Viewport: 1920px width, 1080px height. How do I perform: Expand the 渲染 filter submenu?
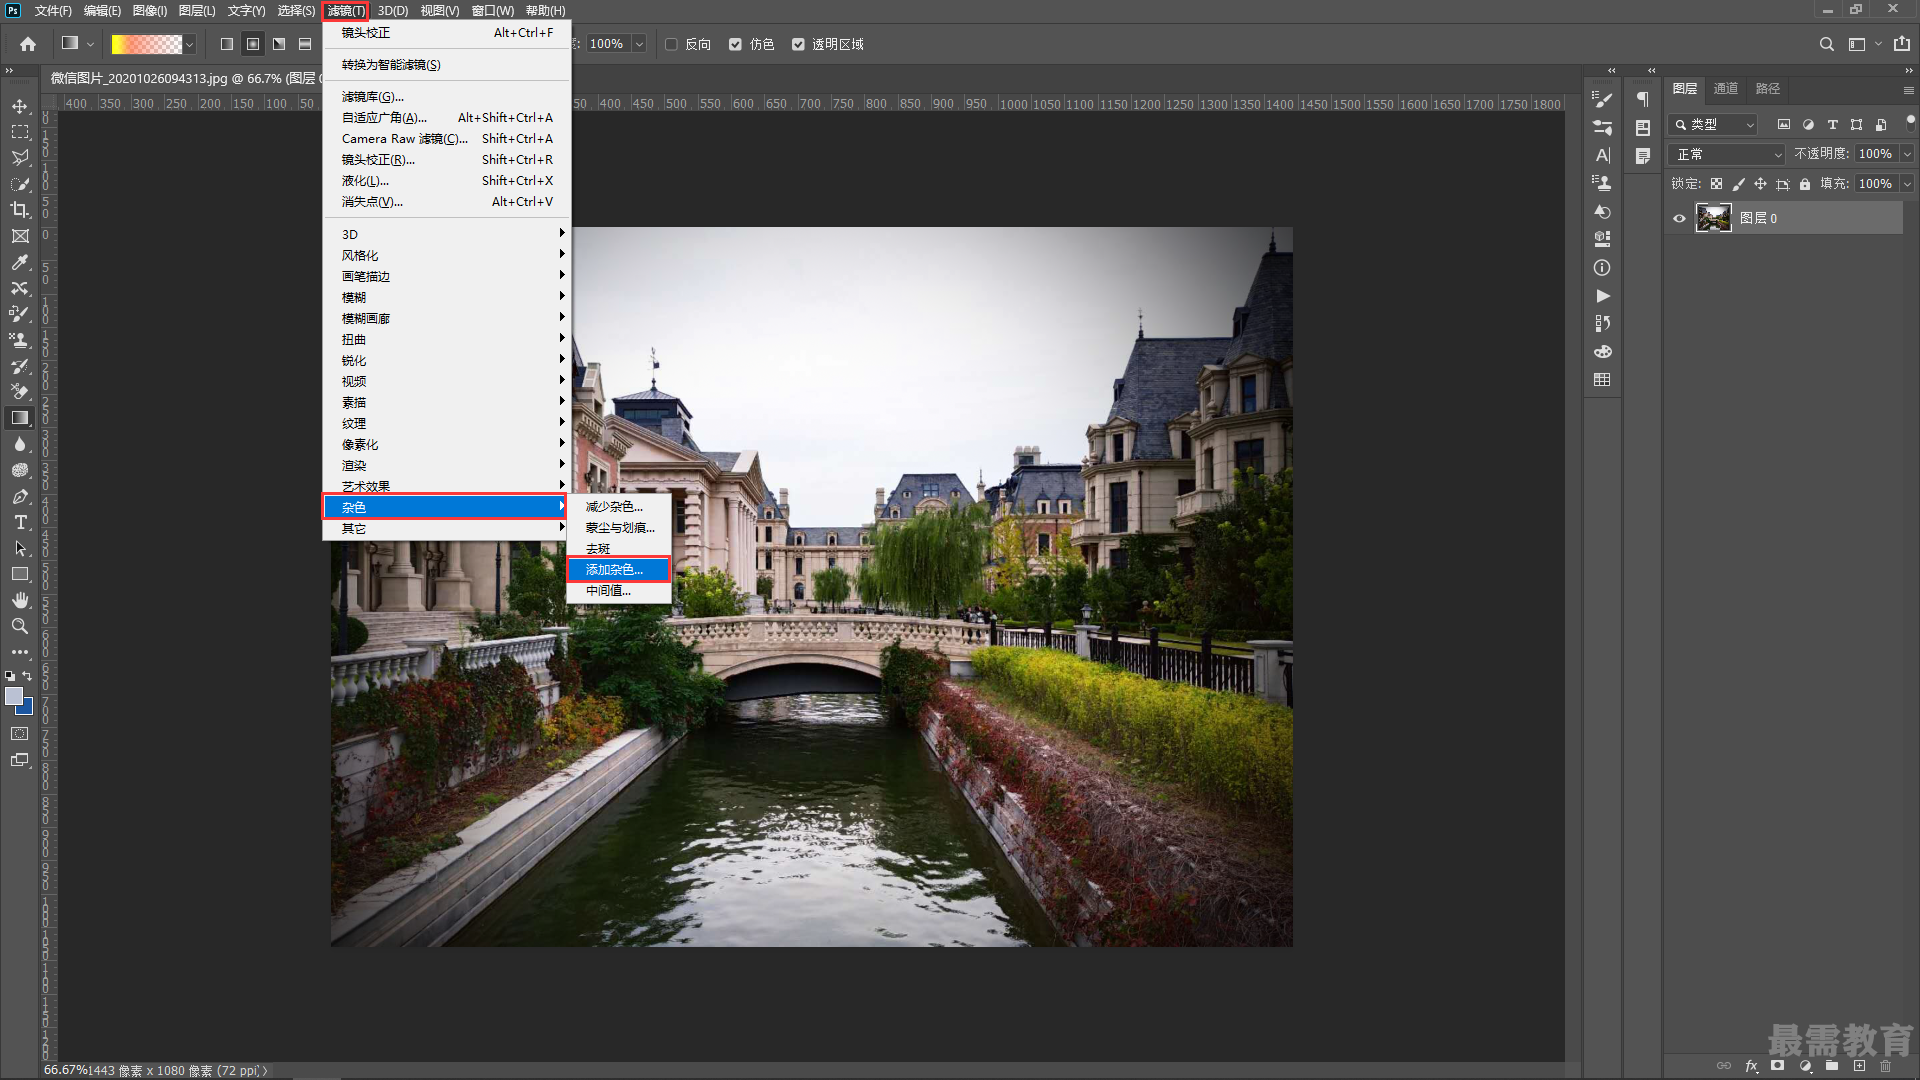[447, 465]
